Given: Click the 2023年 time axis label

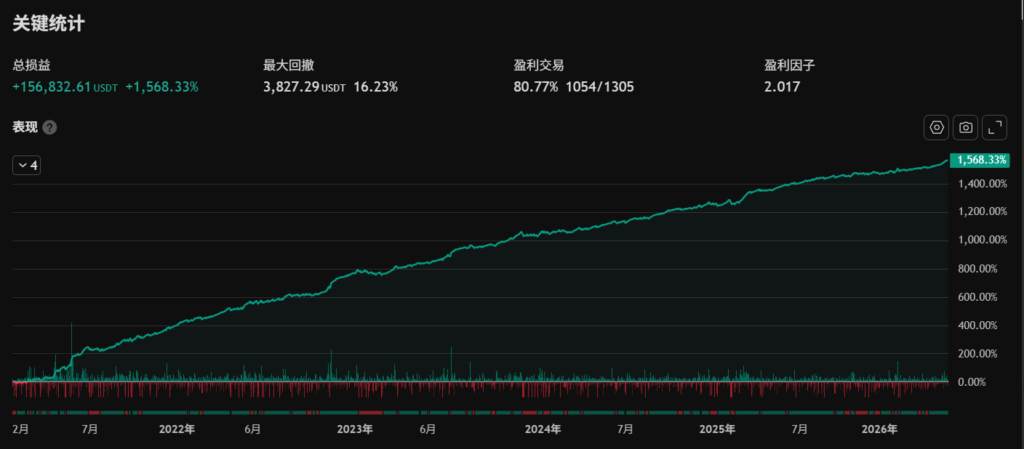Looking at the screenshot, I should point(355,429).
